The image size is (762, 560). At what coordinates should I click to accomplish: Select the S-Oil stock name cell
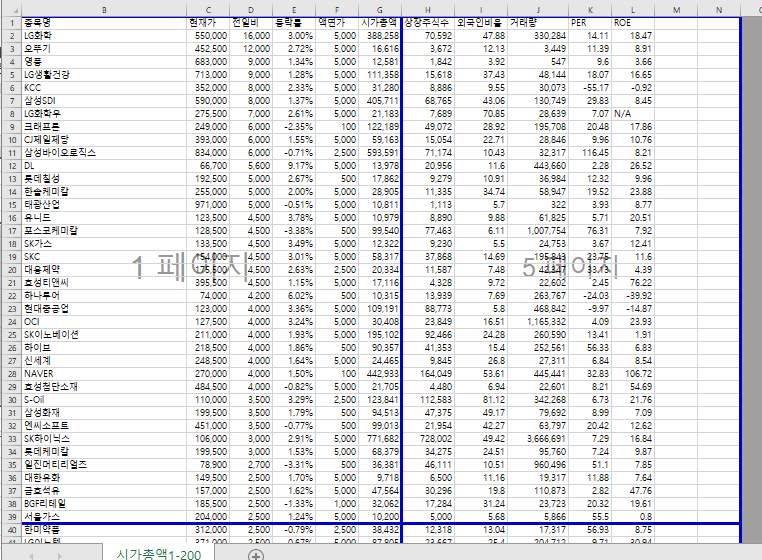[x=104, y=400]
